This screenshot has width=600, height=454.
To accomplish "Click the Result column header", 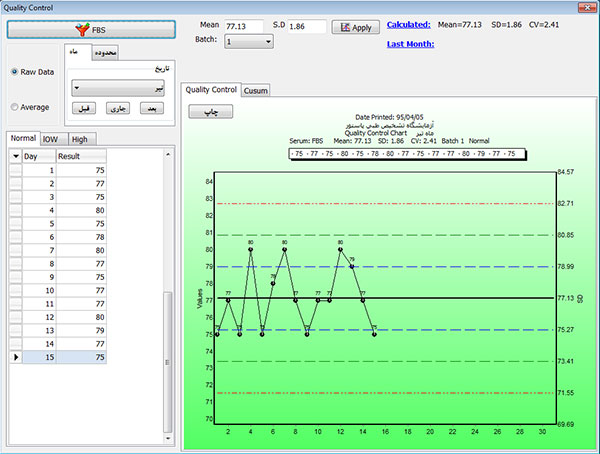I will click(x=82, y=156).
